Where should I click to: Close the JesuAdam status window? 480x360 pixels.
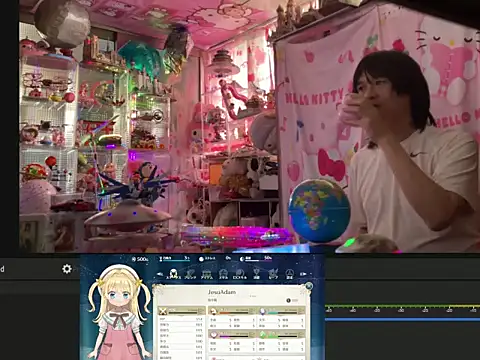(309, 286)
